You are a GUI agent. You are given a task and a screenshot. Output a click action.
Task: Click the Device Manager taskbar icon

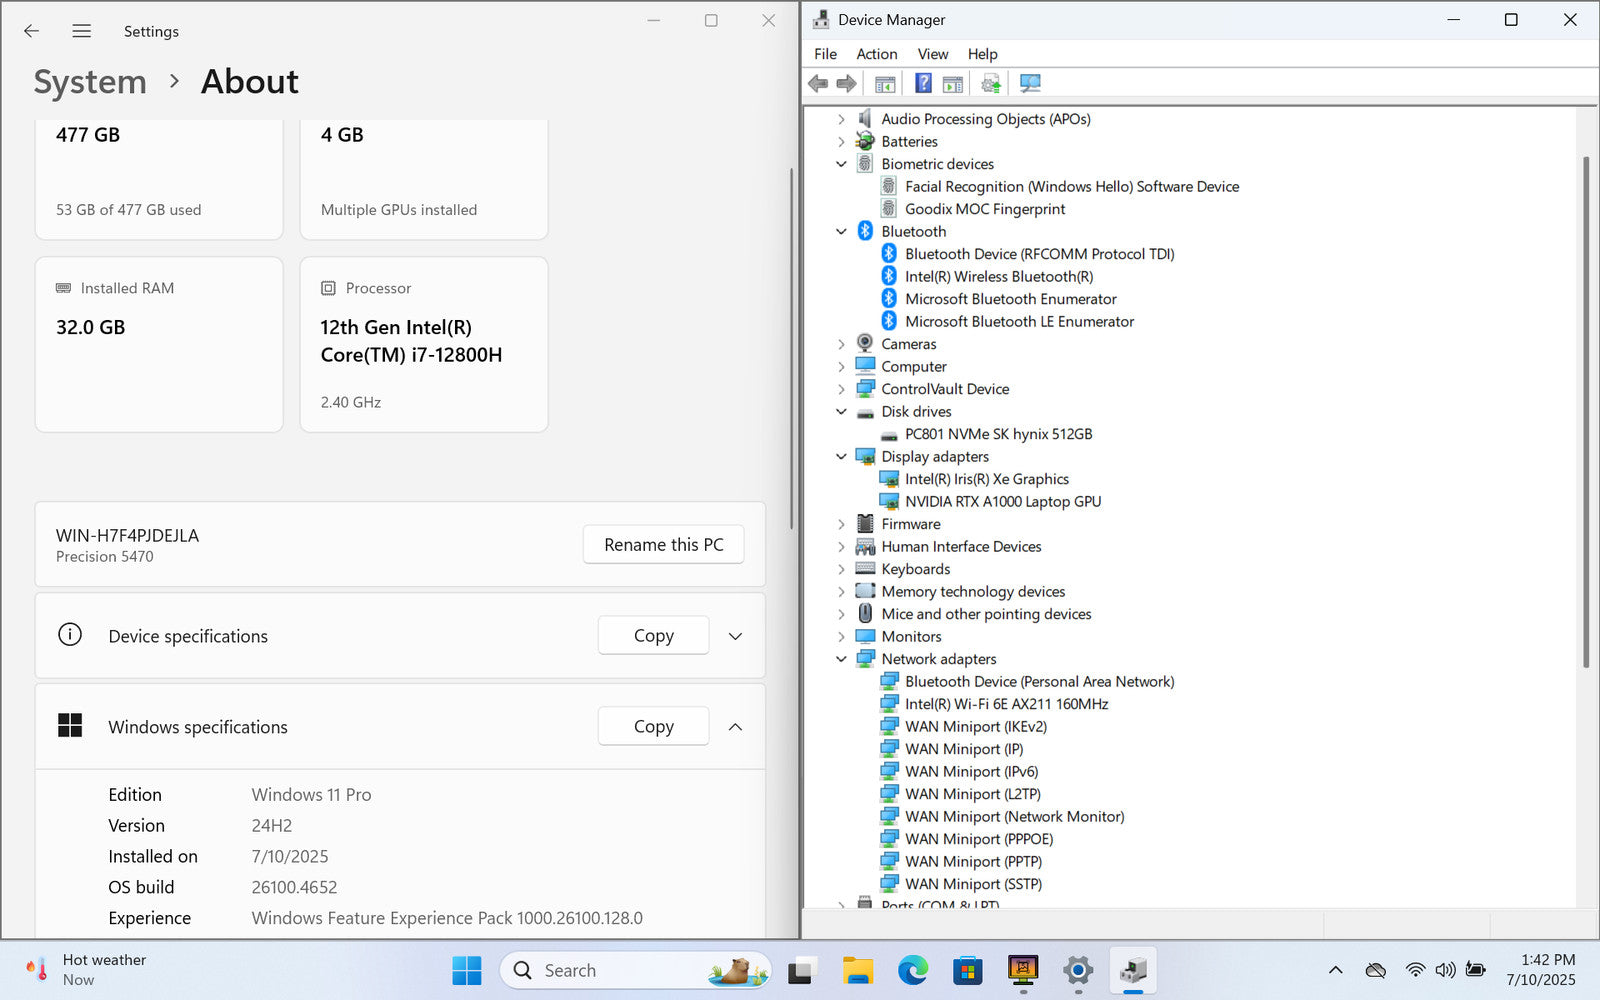[x=1132, y=970]
